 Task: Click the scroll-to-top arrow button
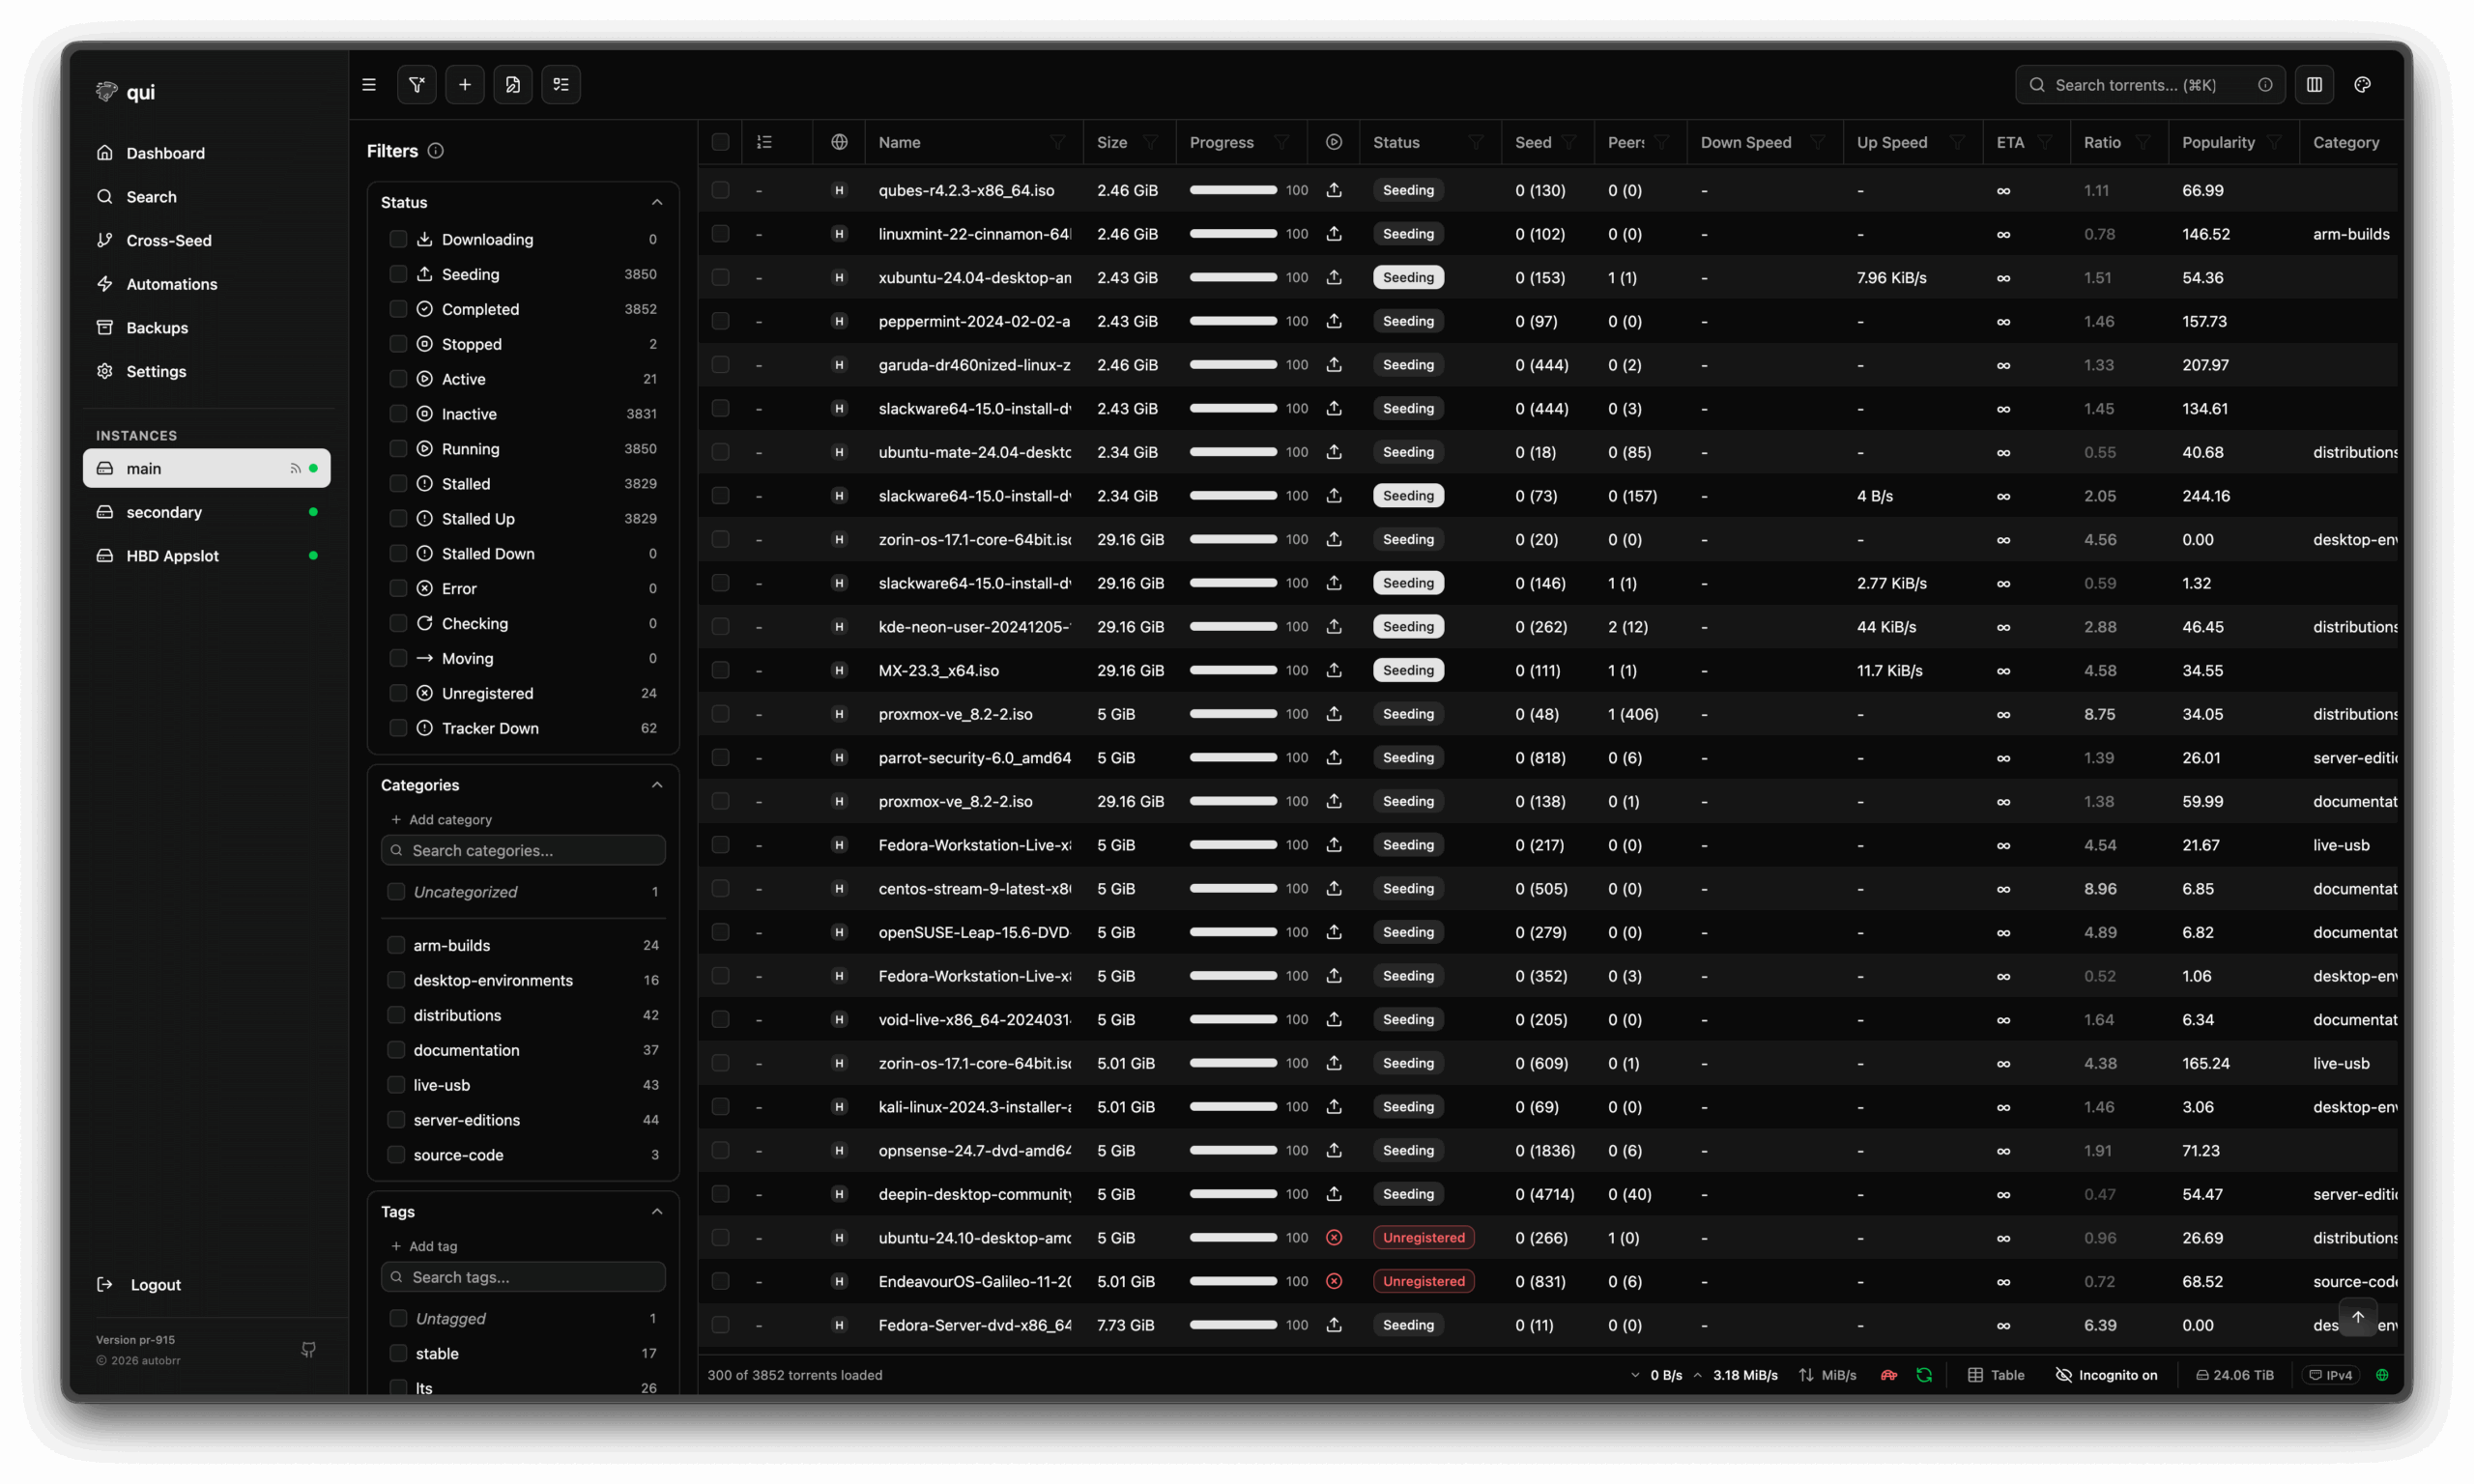(2357, 1317)
